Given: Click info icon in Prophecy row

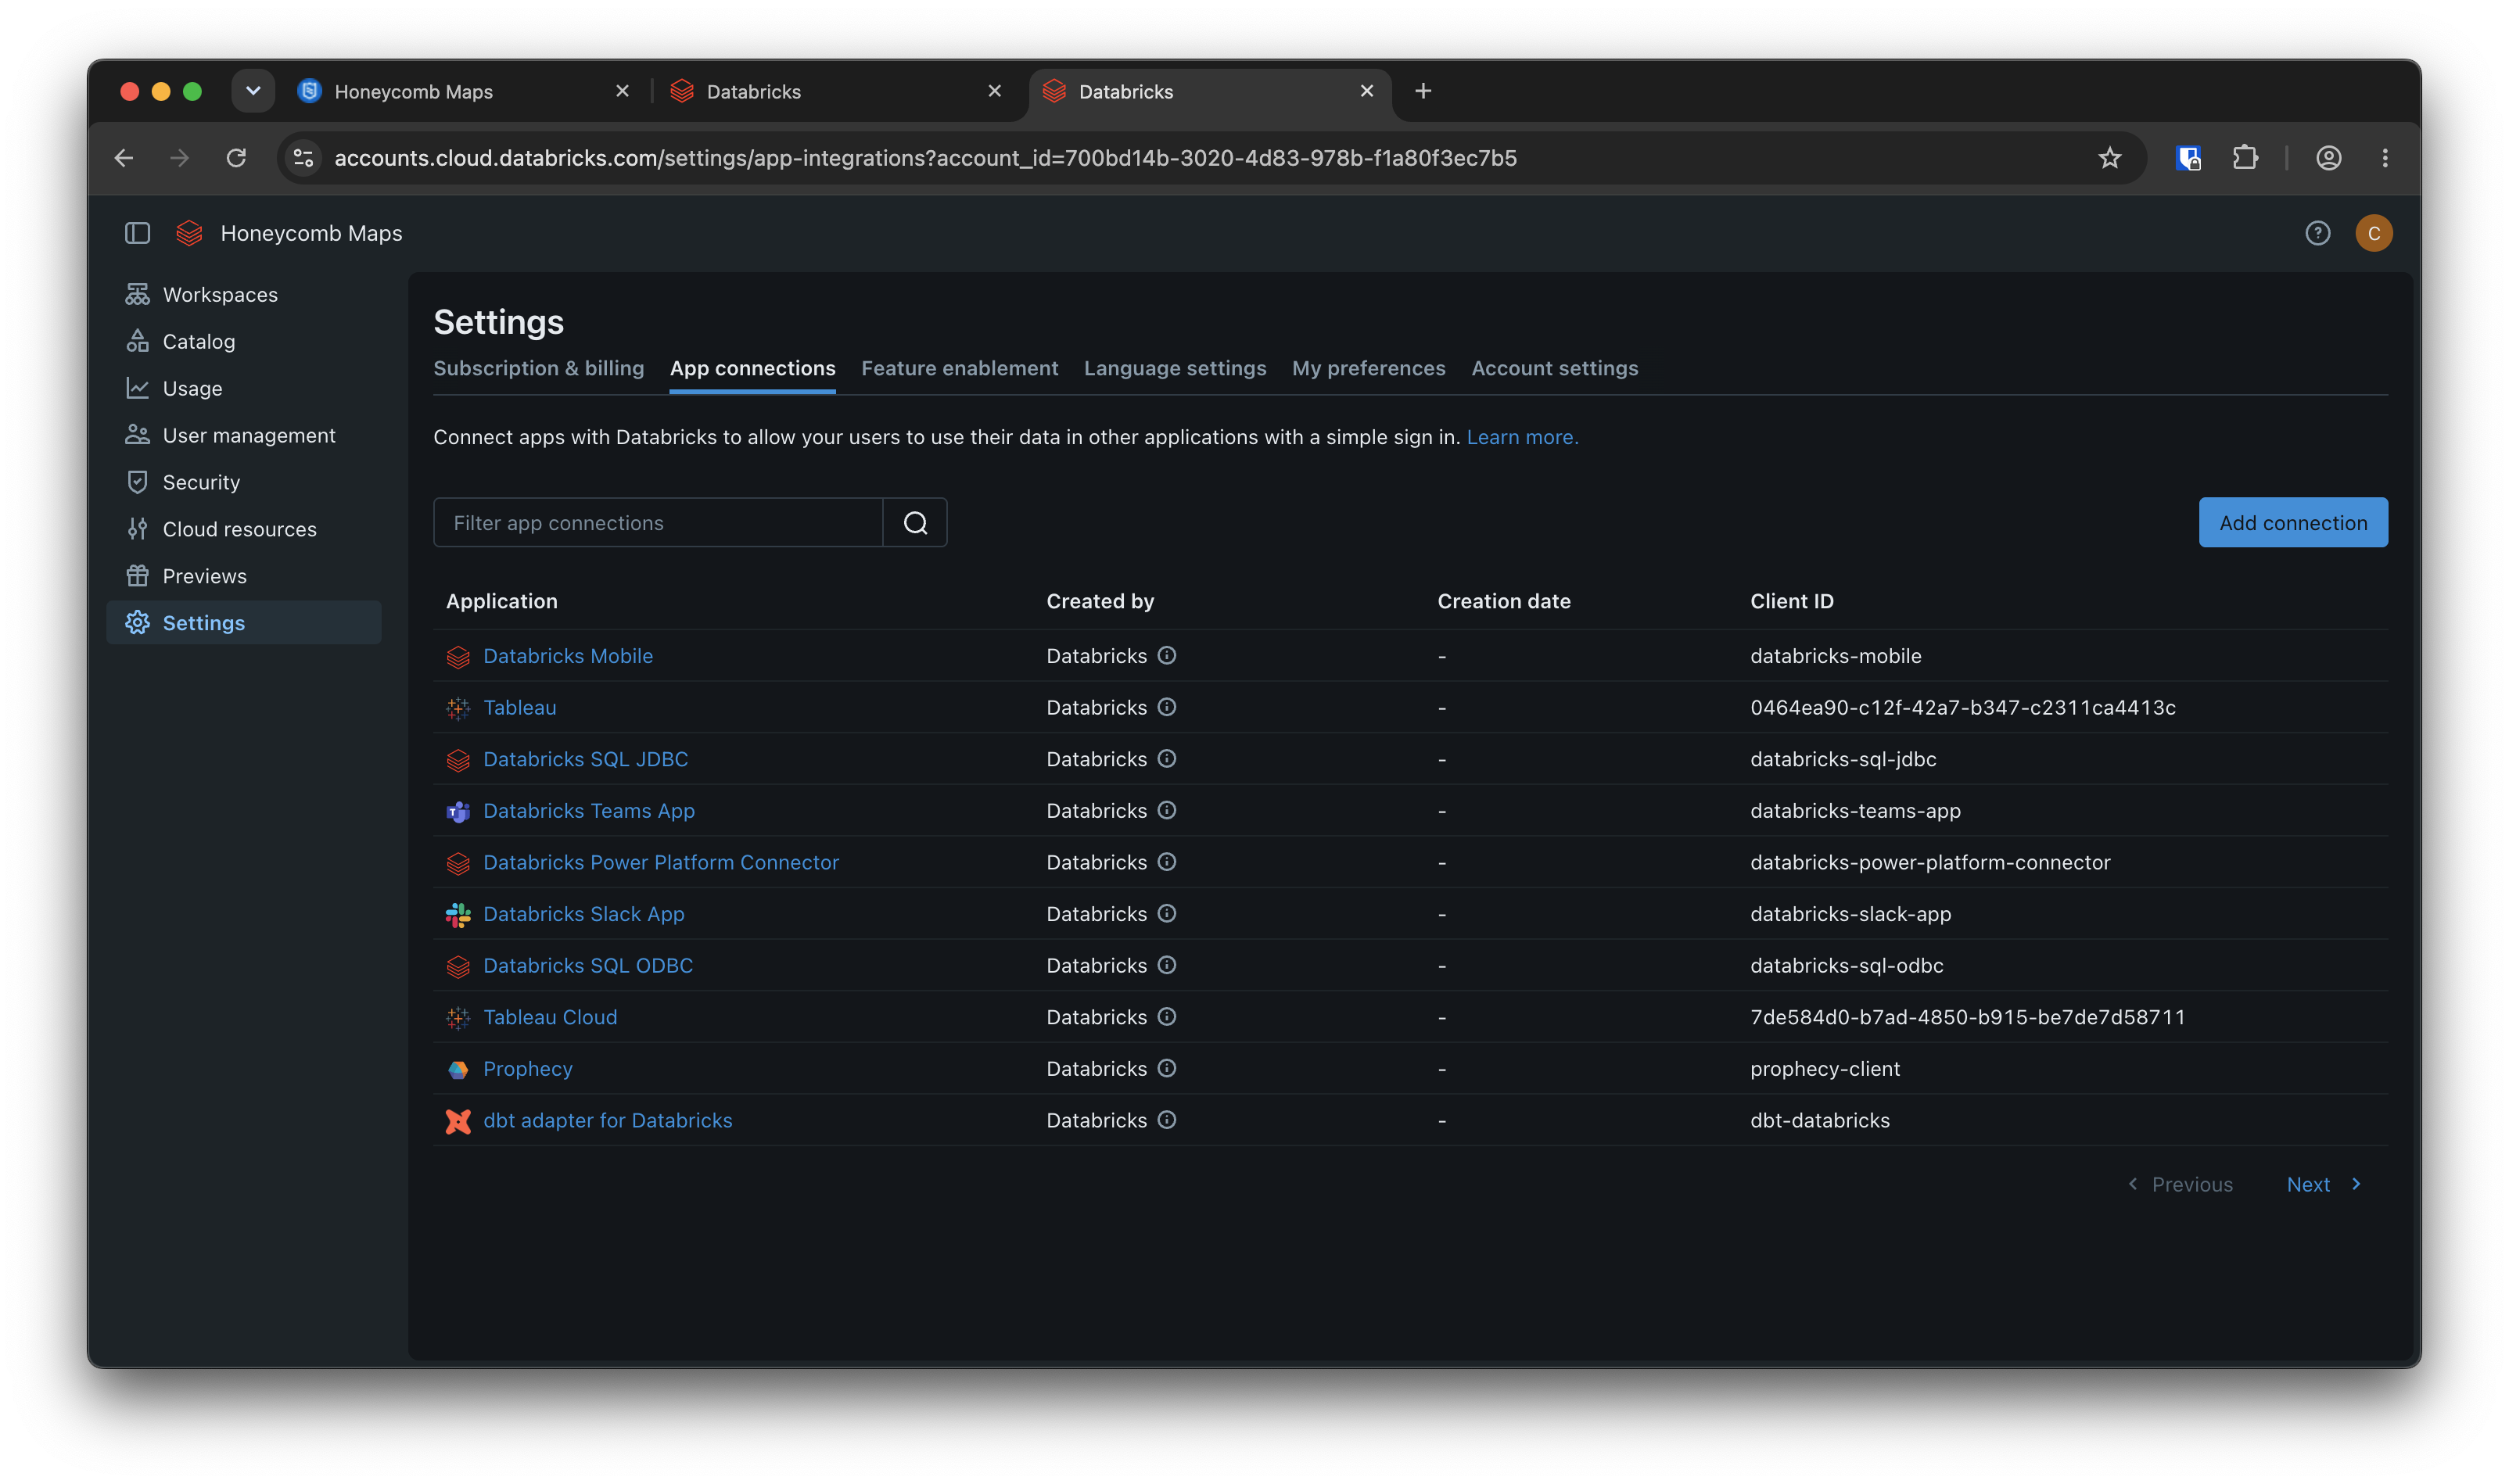Looking at the screenshot, I should pyautogui.click(x=1166, y=1068).
